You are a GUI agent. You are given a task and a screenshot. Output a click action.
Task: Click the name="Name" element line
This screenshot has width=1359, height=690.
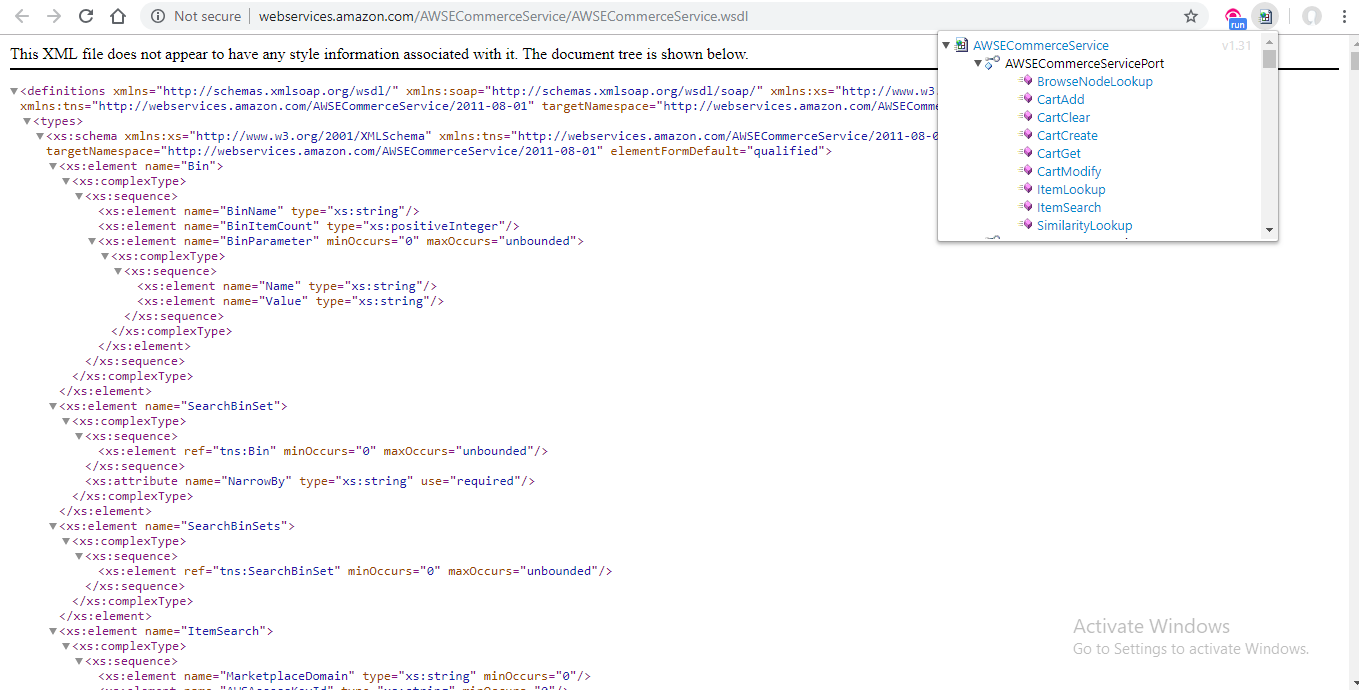click(x=287, y=286)
